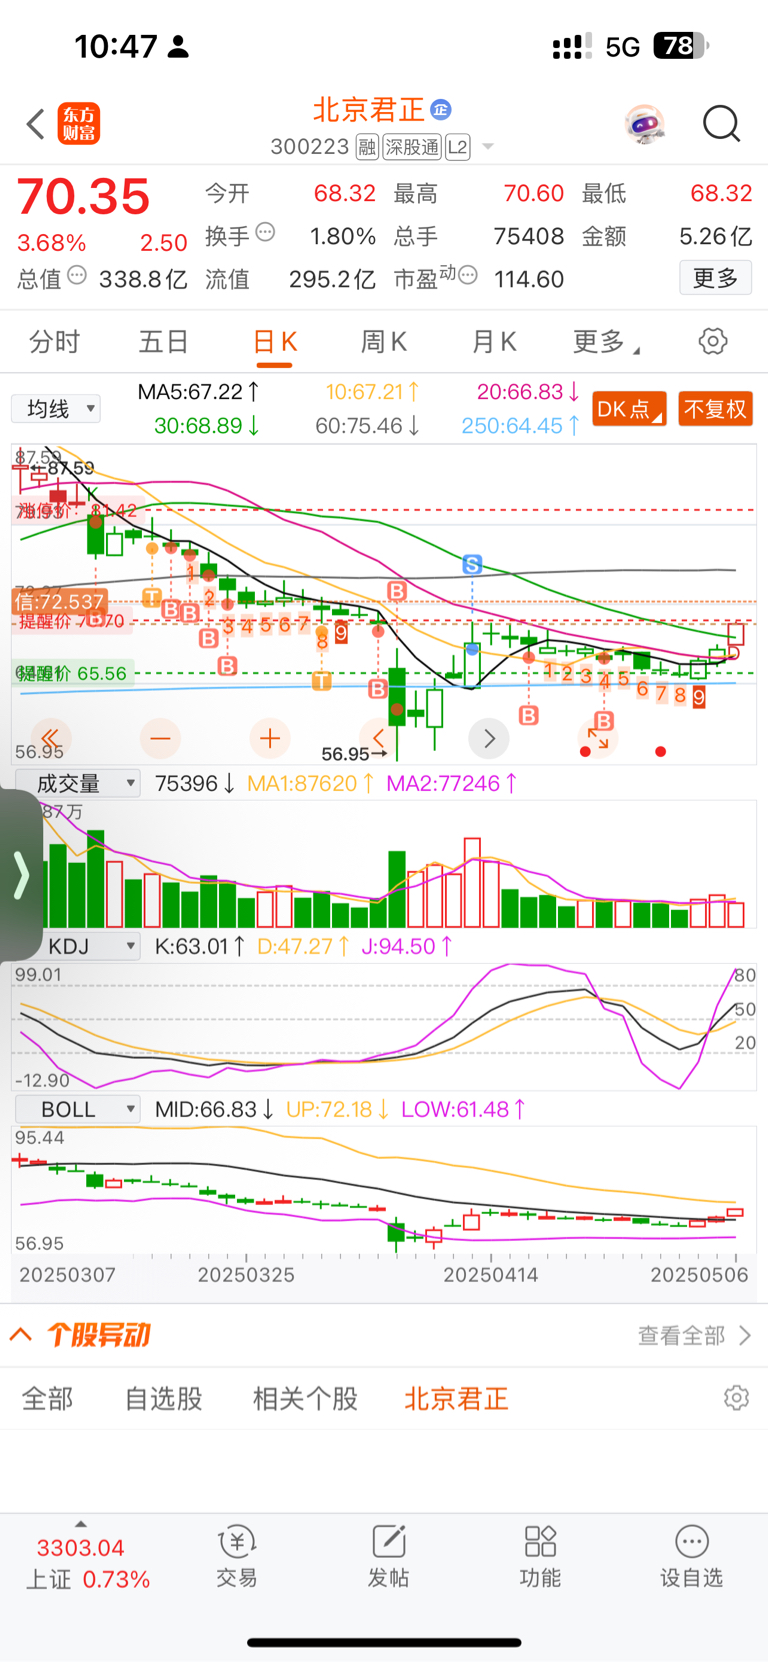Screen dimensions: 768x1662
Task: Zoom out chart with minus button
Action: (160, 738)
